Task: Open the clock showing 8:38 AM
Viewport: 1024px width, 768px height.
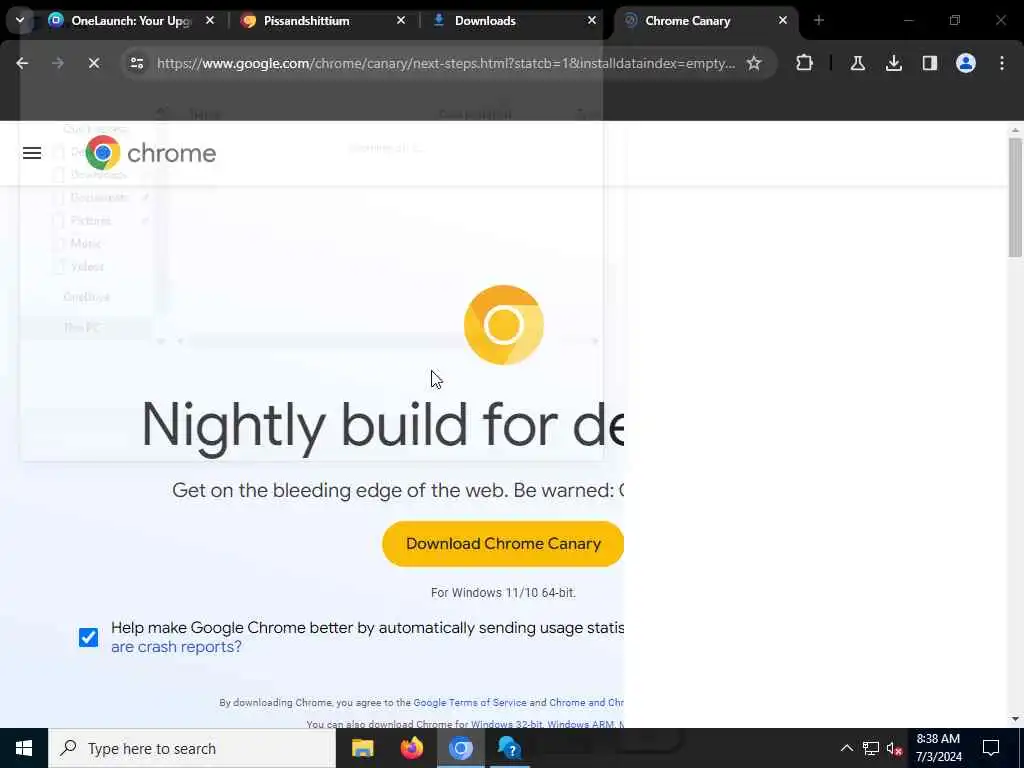Action: tap(938, 748)
